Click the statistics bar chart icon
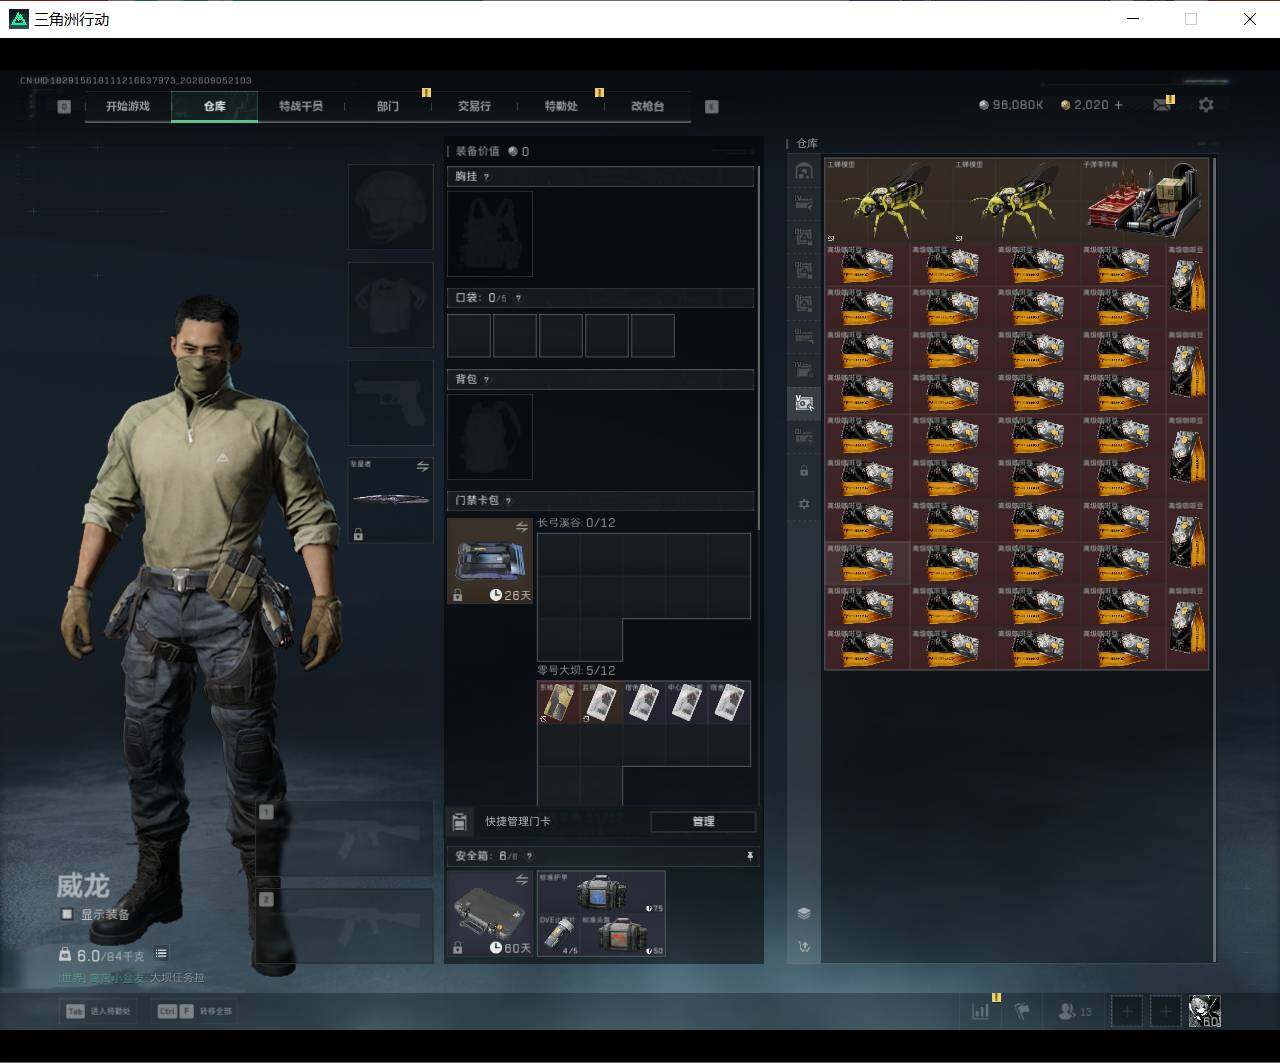Viewport: 1280px width, 1063px height. click(980, 1011)
